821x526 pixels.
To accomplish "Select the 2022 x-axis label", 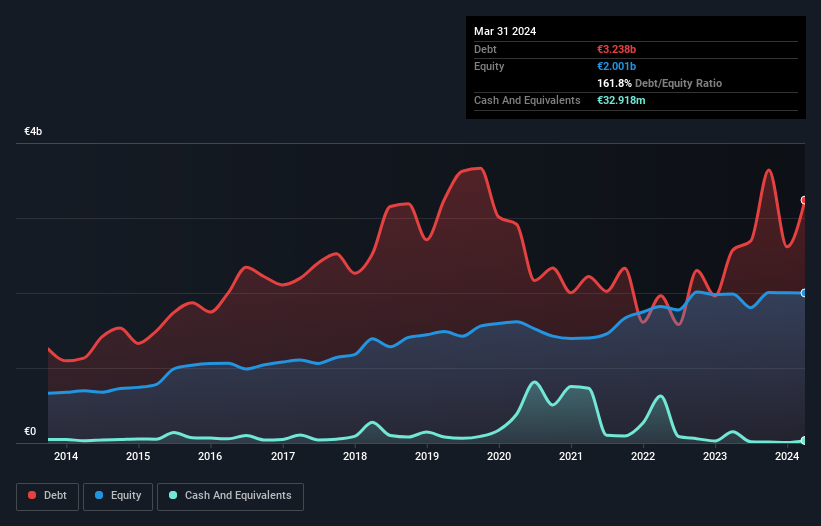I will point(643,456).
